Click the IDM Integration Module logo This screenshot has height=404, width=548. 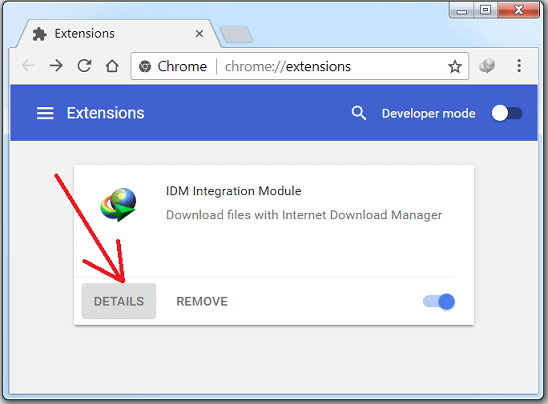pyautogui.click(x=118, y=204)
